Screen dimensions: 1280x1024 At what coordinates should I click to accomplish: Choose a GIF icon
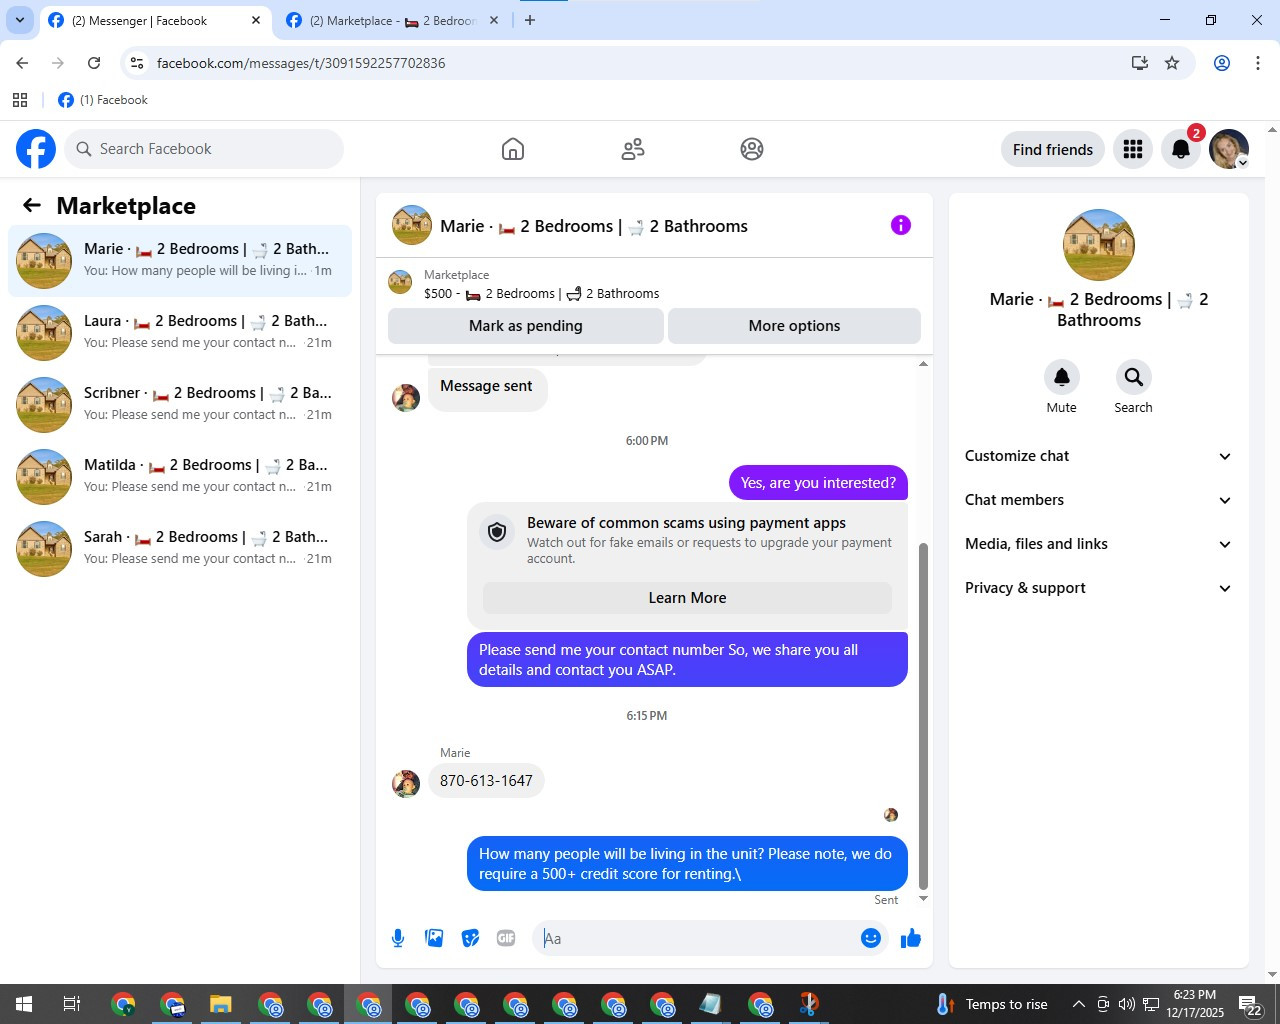click(x=506, y=938)
